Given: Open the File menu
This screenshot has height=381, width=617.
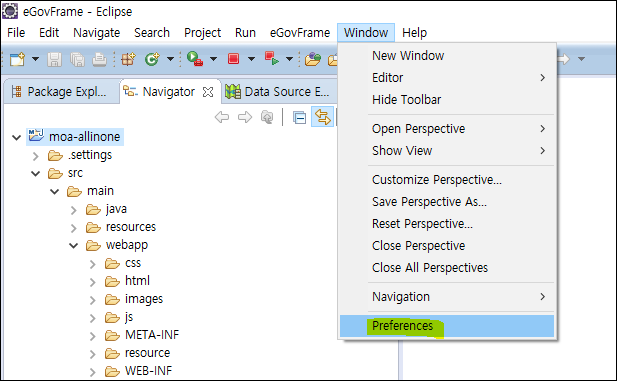Looking at the screenshot, I should click(16, 33).
